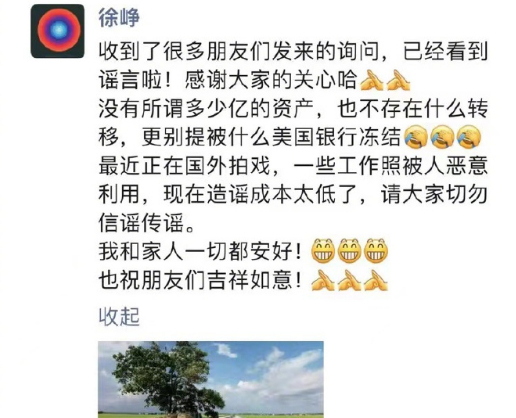Click first praying hands after 吉祥如意
516x418 pixels.
(323, 280)
